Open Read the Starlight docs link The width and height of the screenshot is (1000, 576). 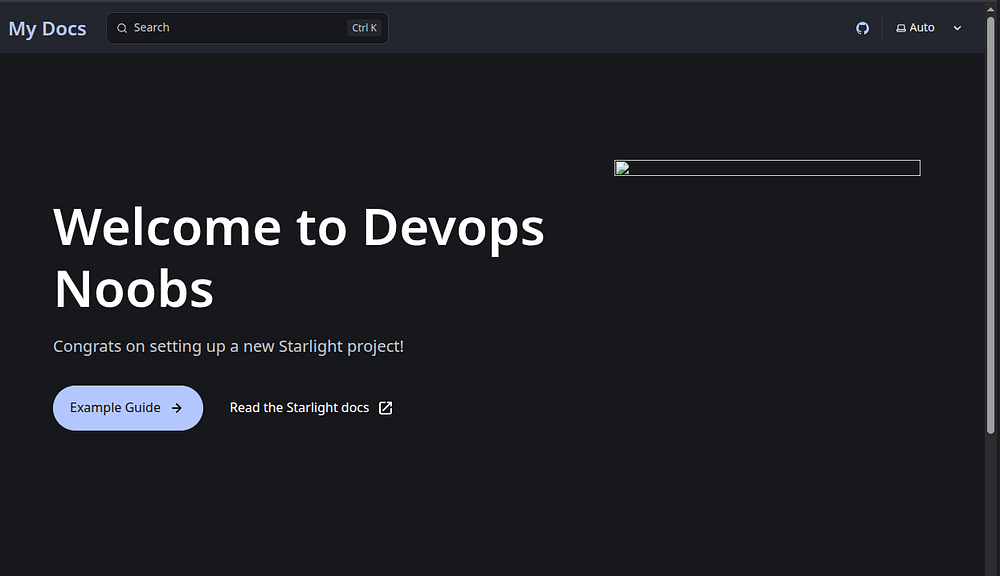click(311, 408)
